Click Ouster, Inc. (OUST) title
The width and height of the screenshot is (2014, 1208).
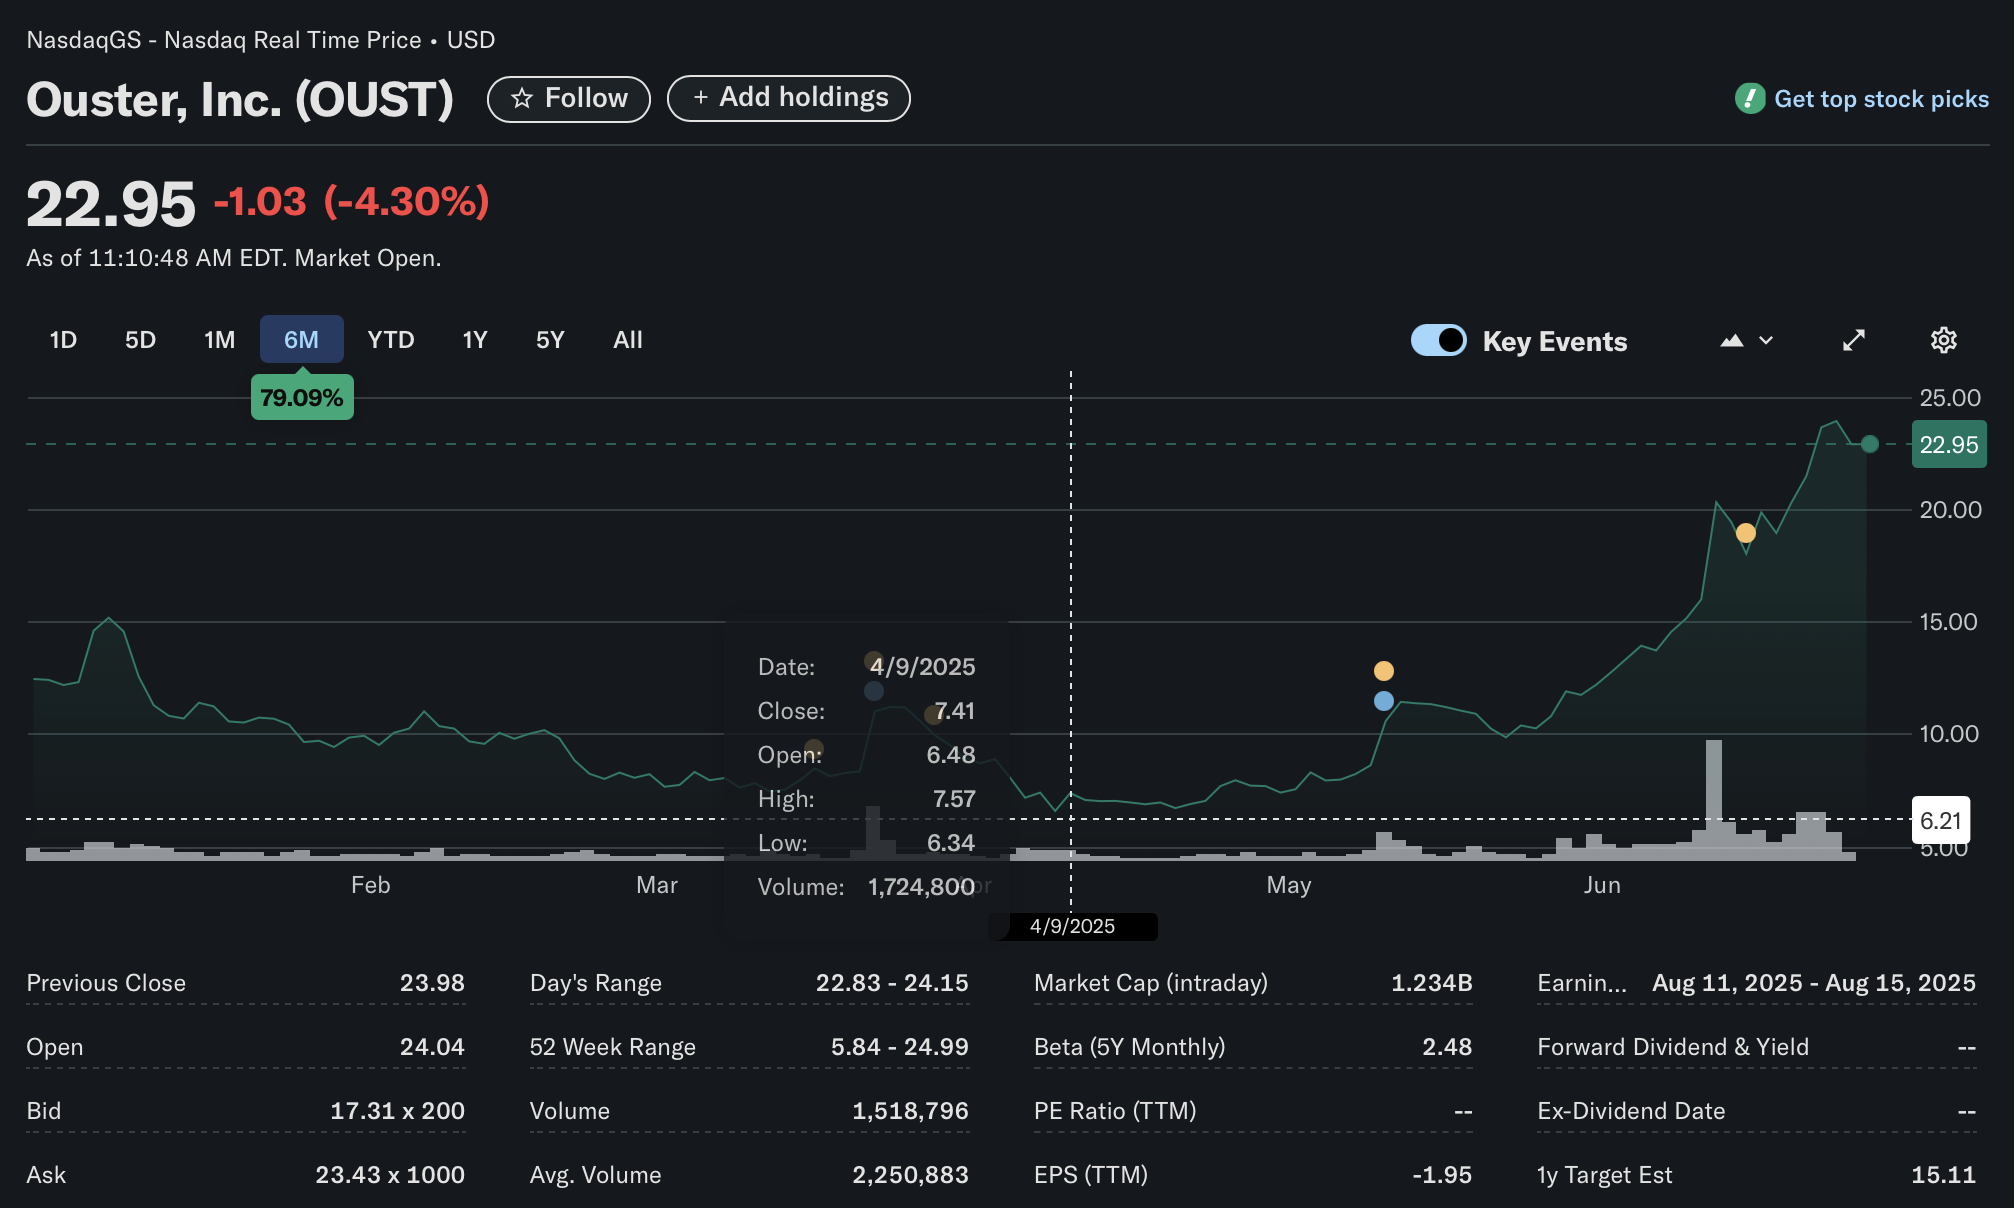tap(240, 100)
